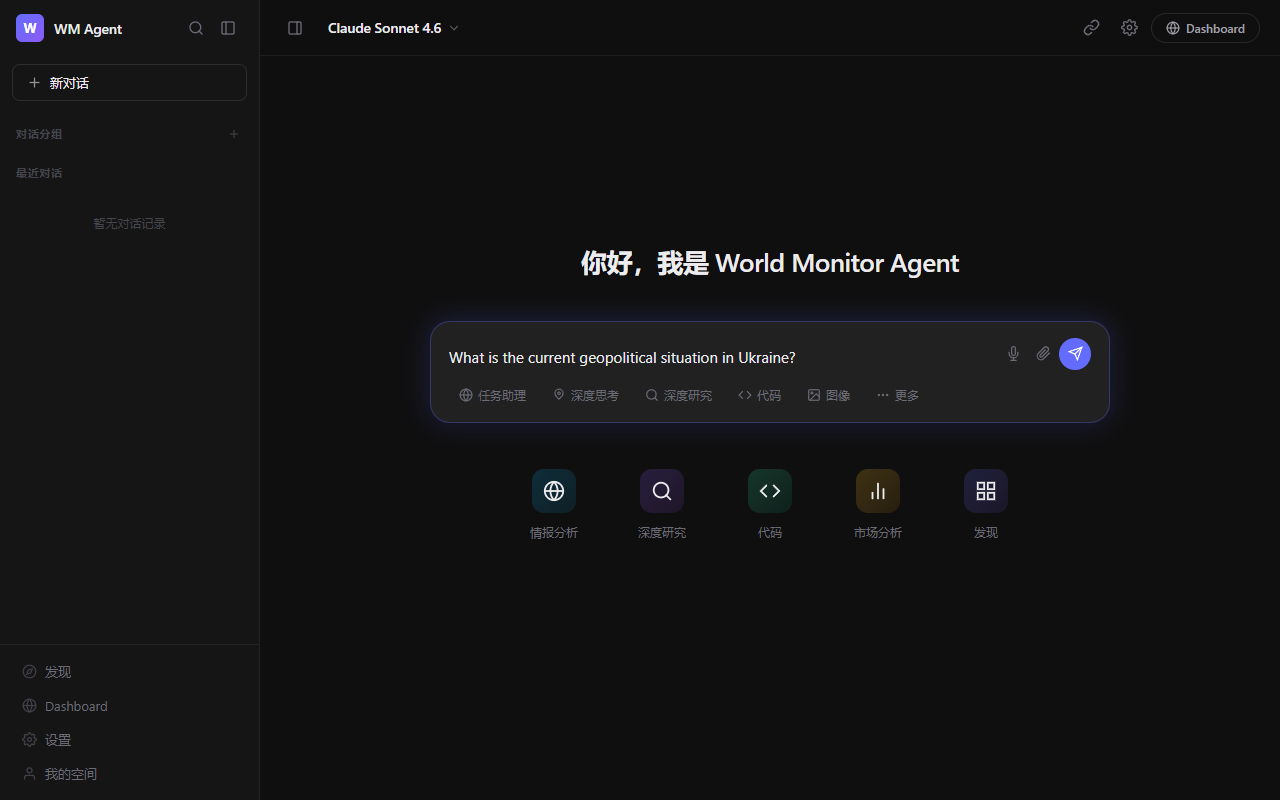Open Dashboard in the sidebar bottom menu
Screen dimensions: 1280x800
pos(129,706)
